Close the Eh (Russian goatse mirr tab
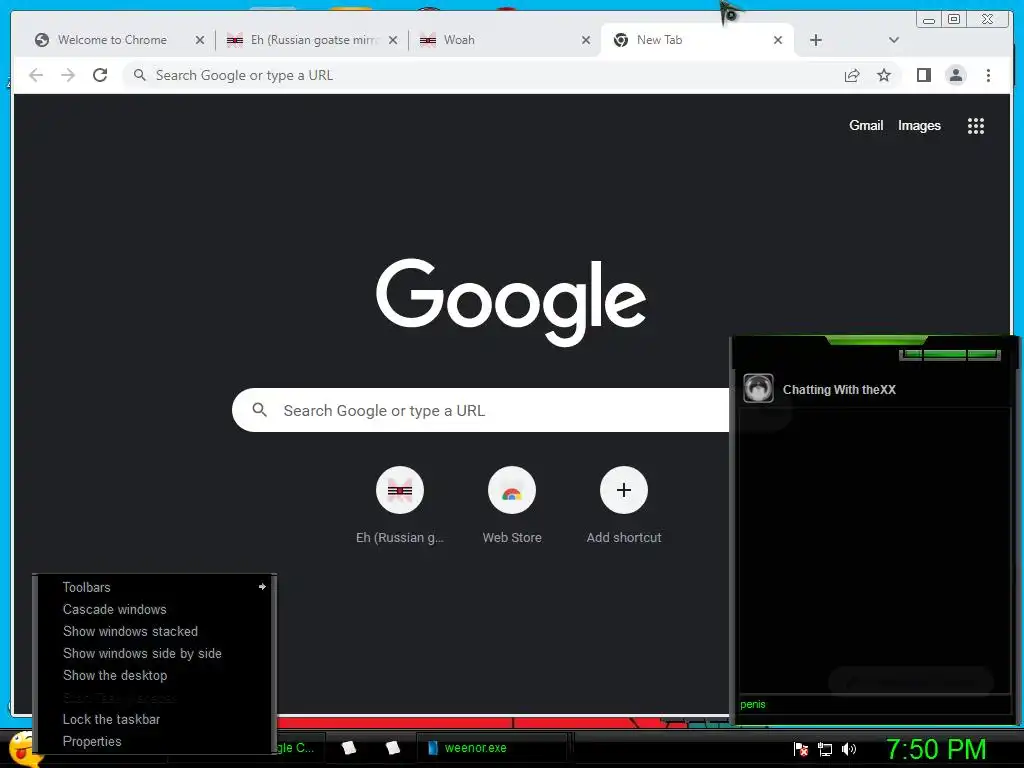The height and width of the screenshot is (768, 1024). tap(392, 40)
